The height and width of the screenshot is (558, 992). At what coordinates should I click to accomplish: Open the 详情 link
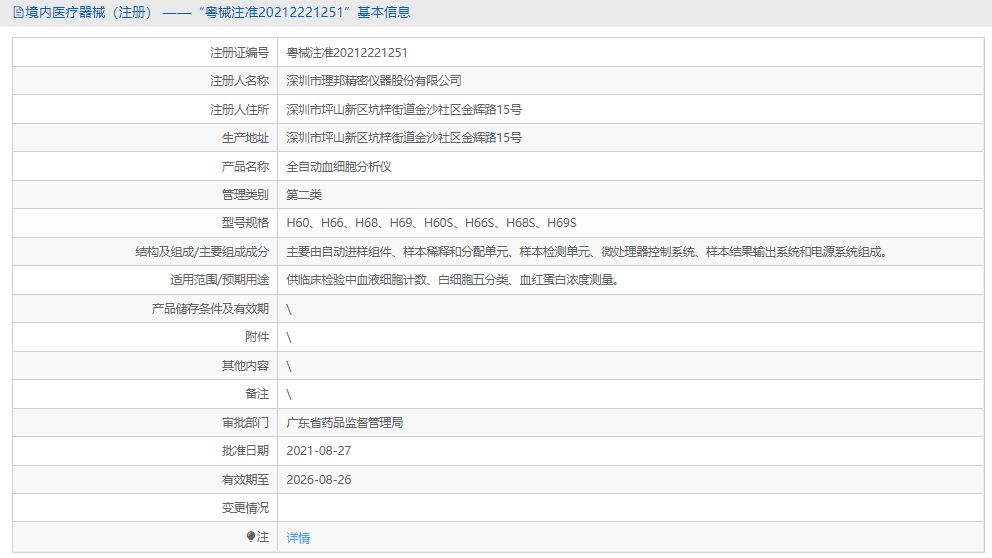coord(298,538)
